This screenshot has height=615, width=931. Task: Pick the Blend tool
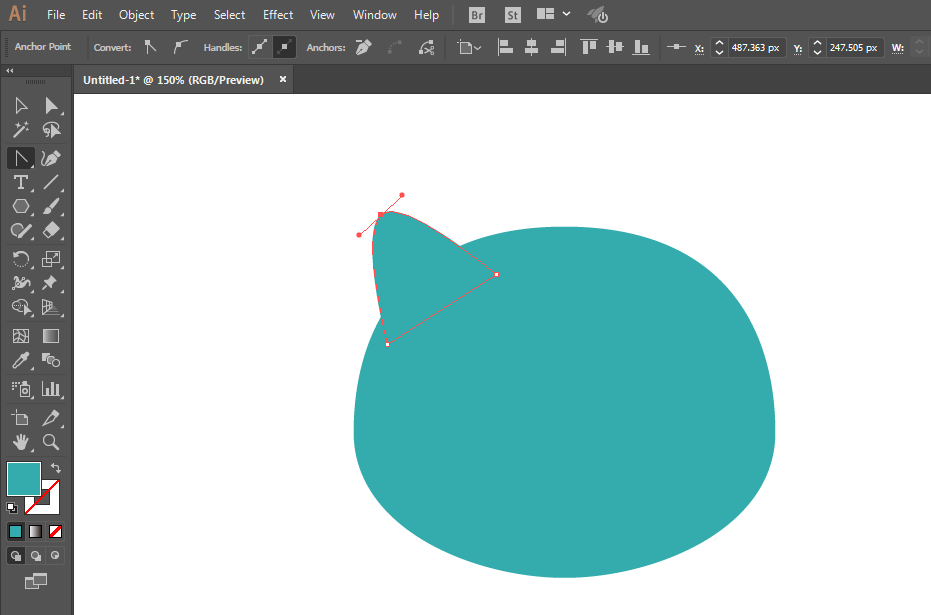pos(51,360)
